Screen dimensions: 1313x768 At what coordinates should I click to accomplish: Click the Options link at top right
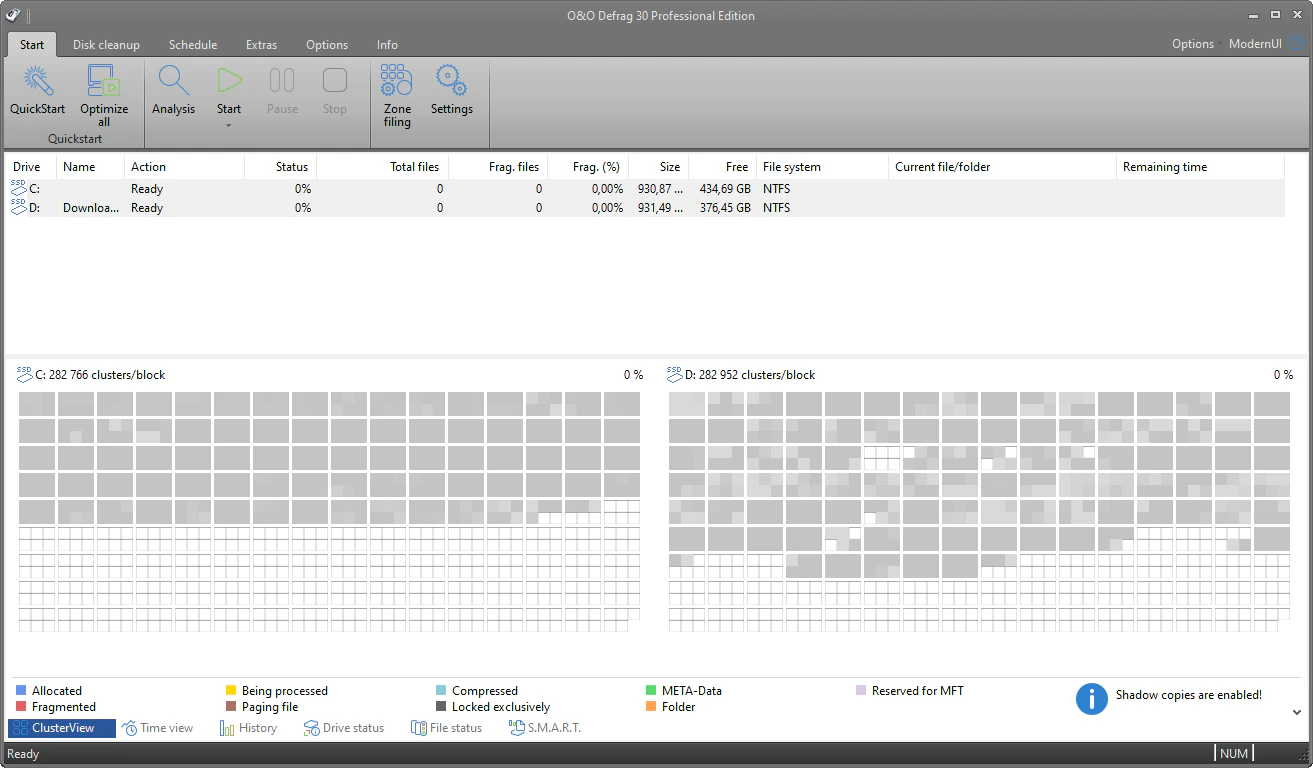1192,44
